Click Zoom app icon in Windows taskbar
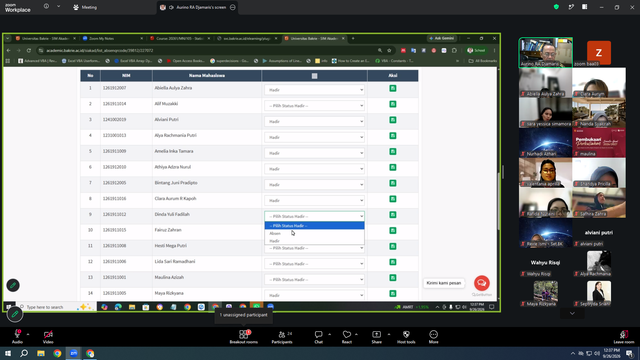This screenshot has height=360, width=640. coord(73,353)
